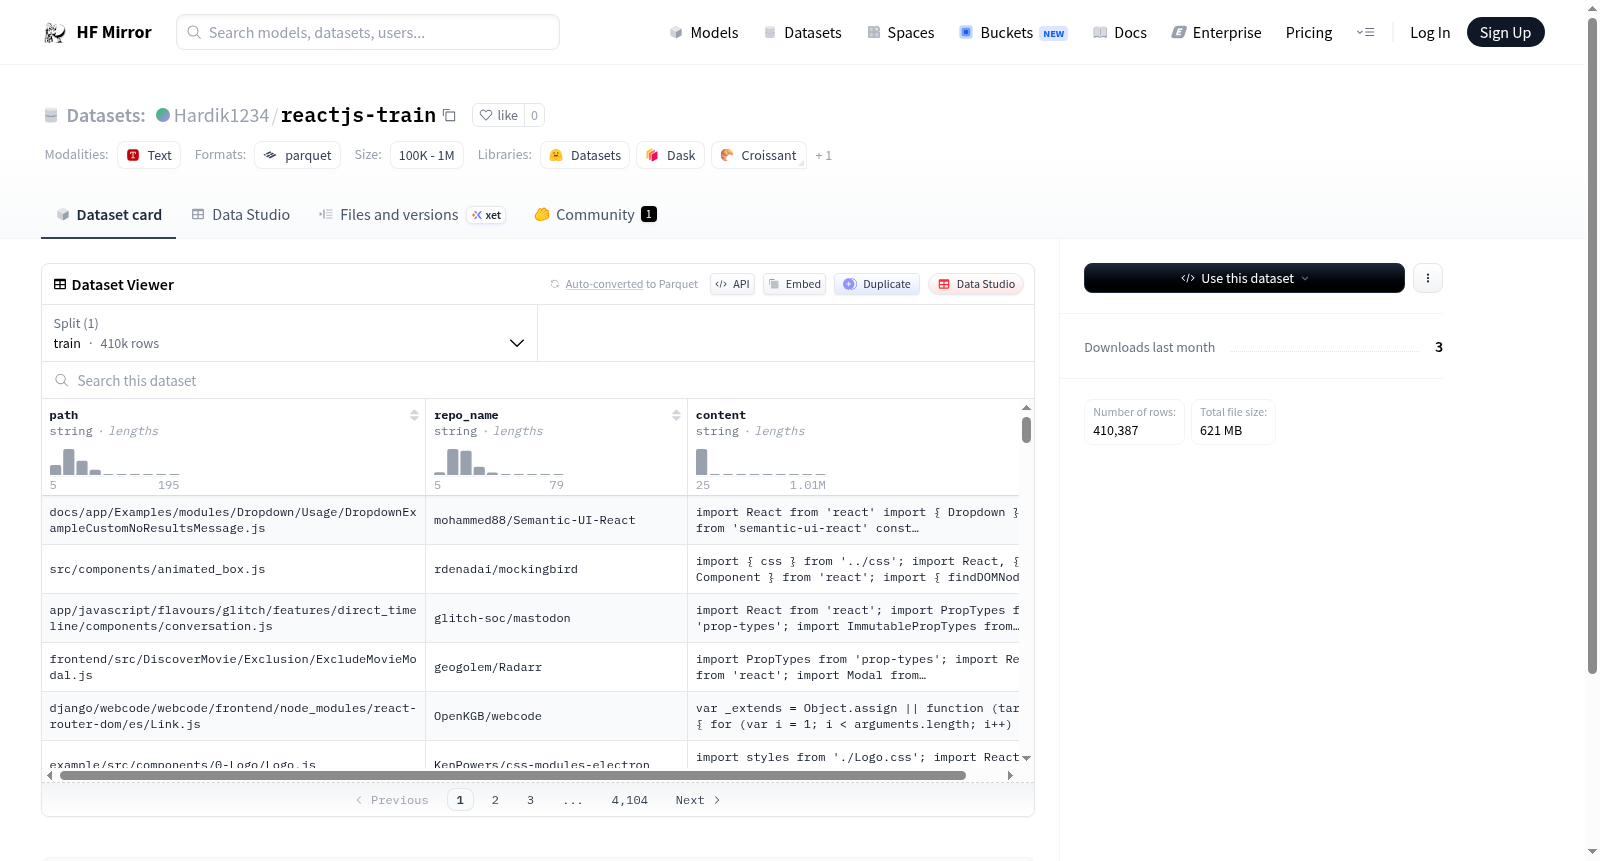Go to Models in the navigation
This screenshot has height=861, width=1600.
pos(704,33)
